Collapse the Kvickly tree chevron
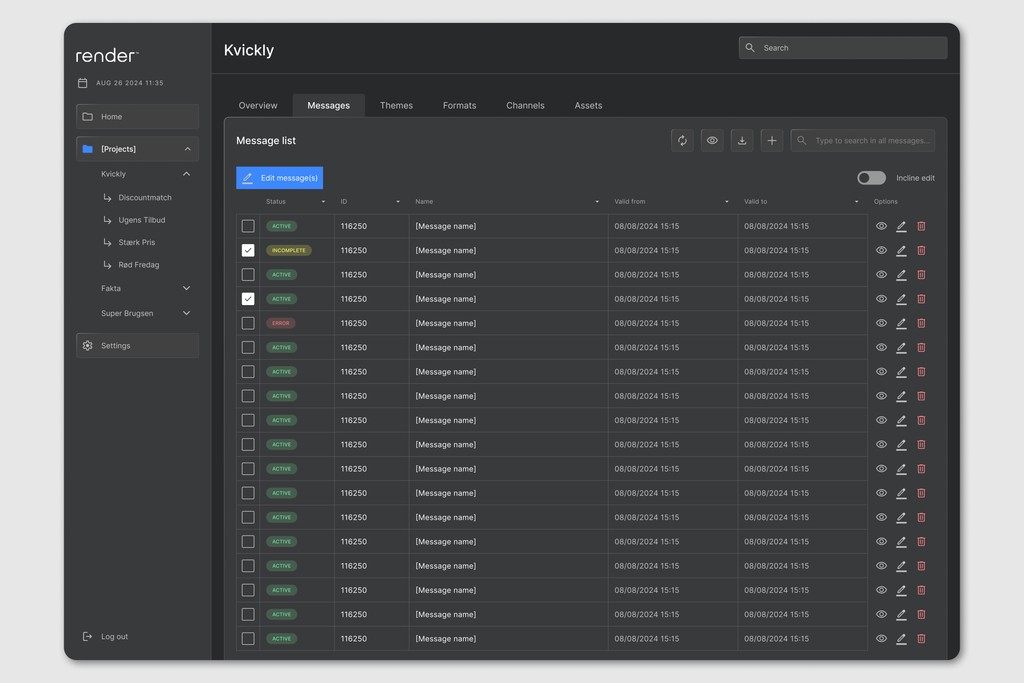 (186, 174)
